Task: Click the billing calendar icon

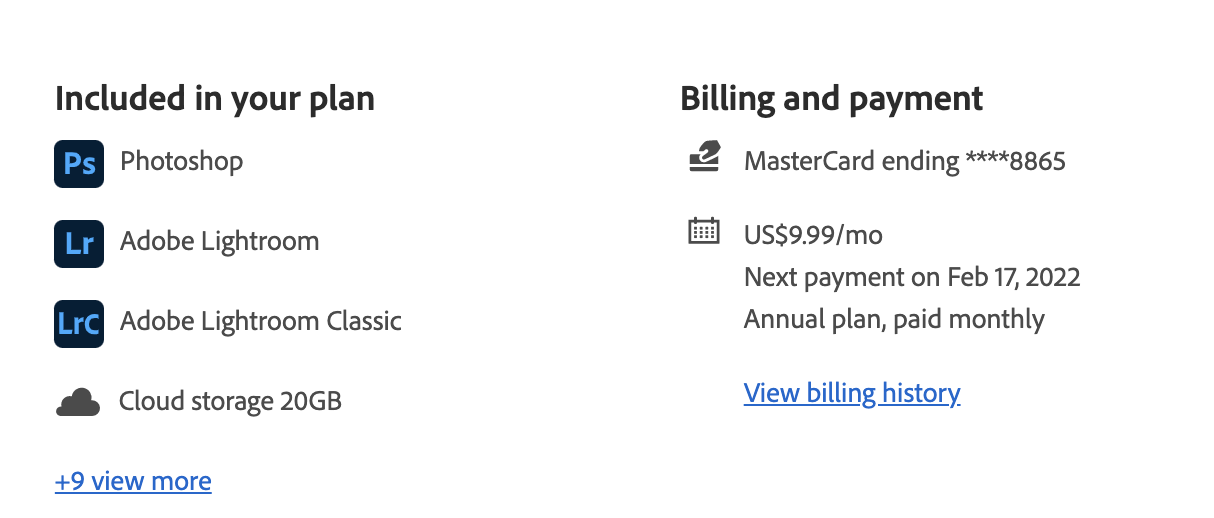Action: [704, 232]
